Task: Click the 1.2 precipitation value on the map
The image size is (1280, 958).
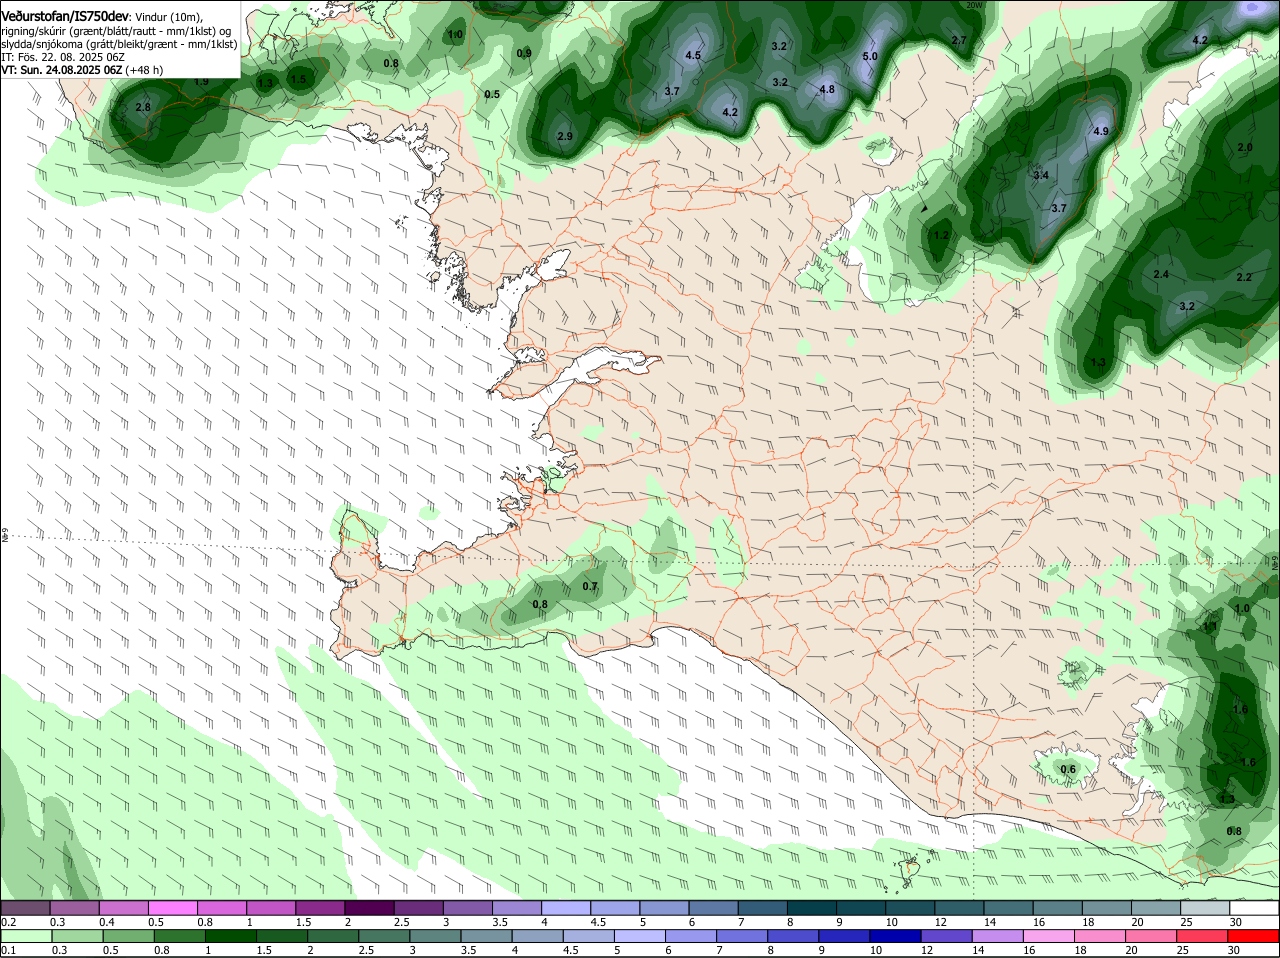Action: point(940,235)
